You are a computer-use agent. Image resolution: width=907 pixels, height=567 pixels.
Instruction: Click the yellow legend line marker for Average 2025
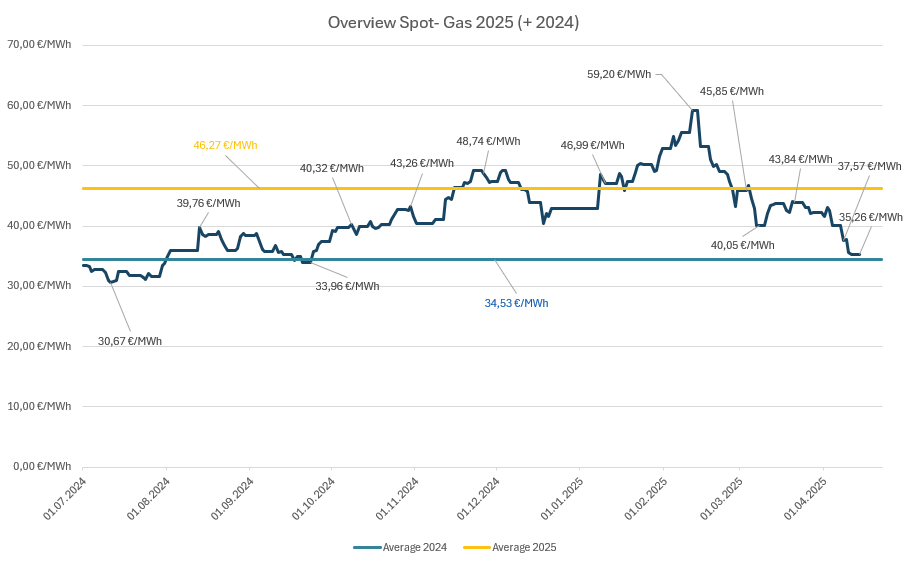476,547
